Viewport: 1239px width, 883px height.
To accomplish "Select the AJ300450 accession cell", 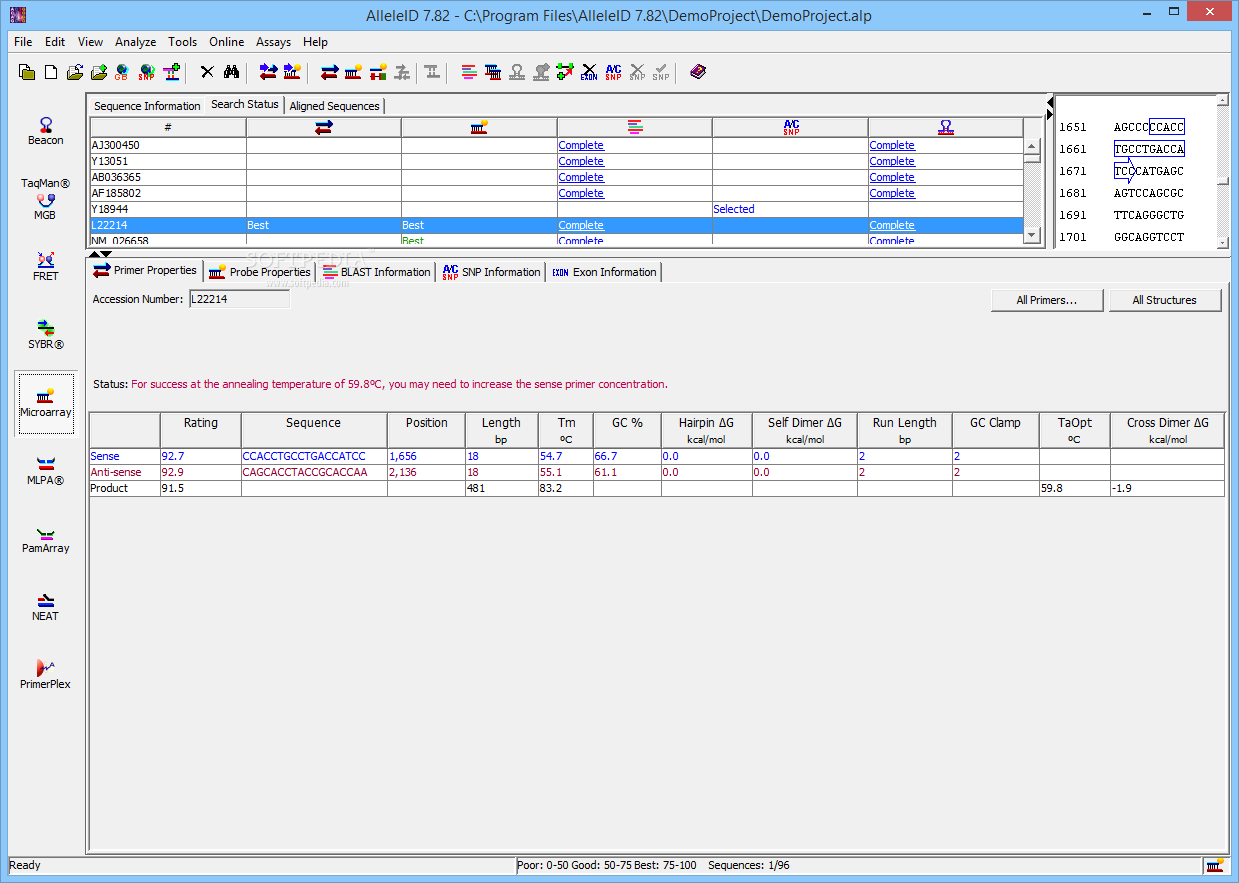I will (168, 145).
